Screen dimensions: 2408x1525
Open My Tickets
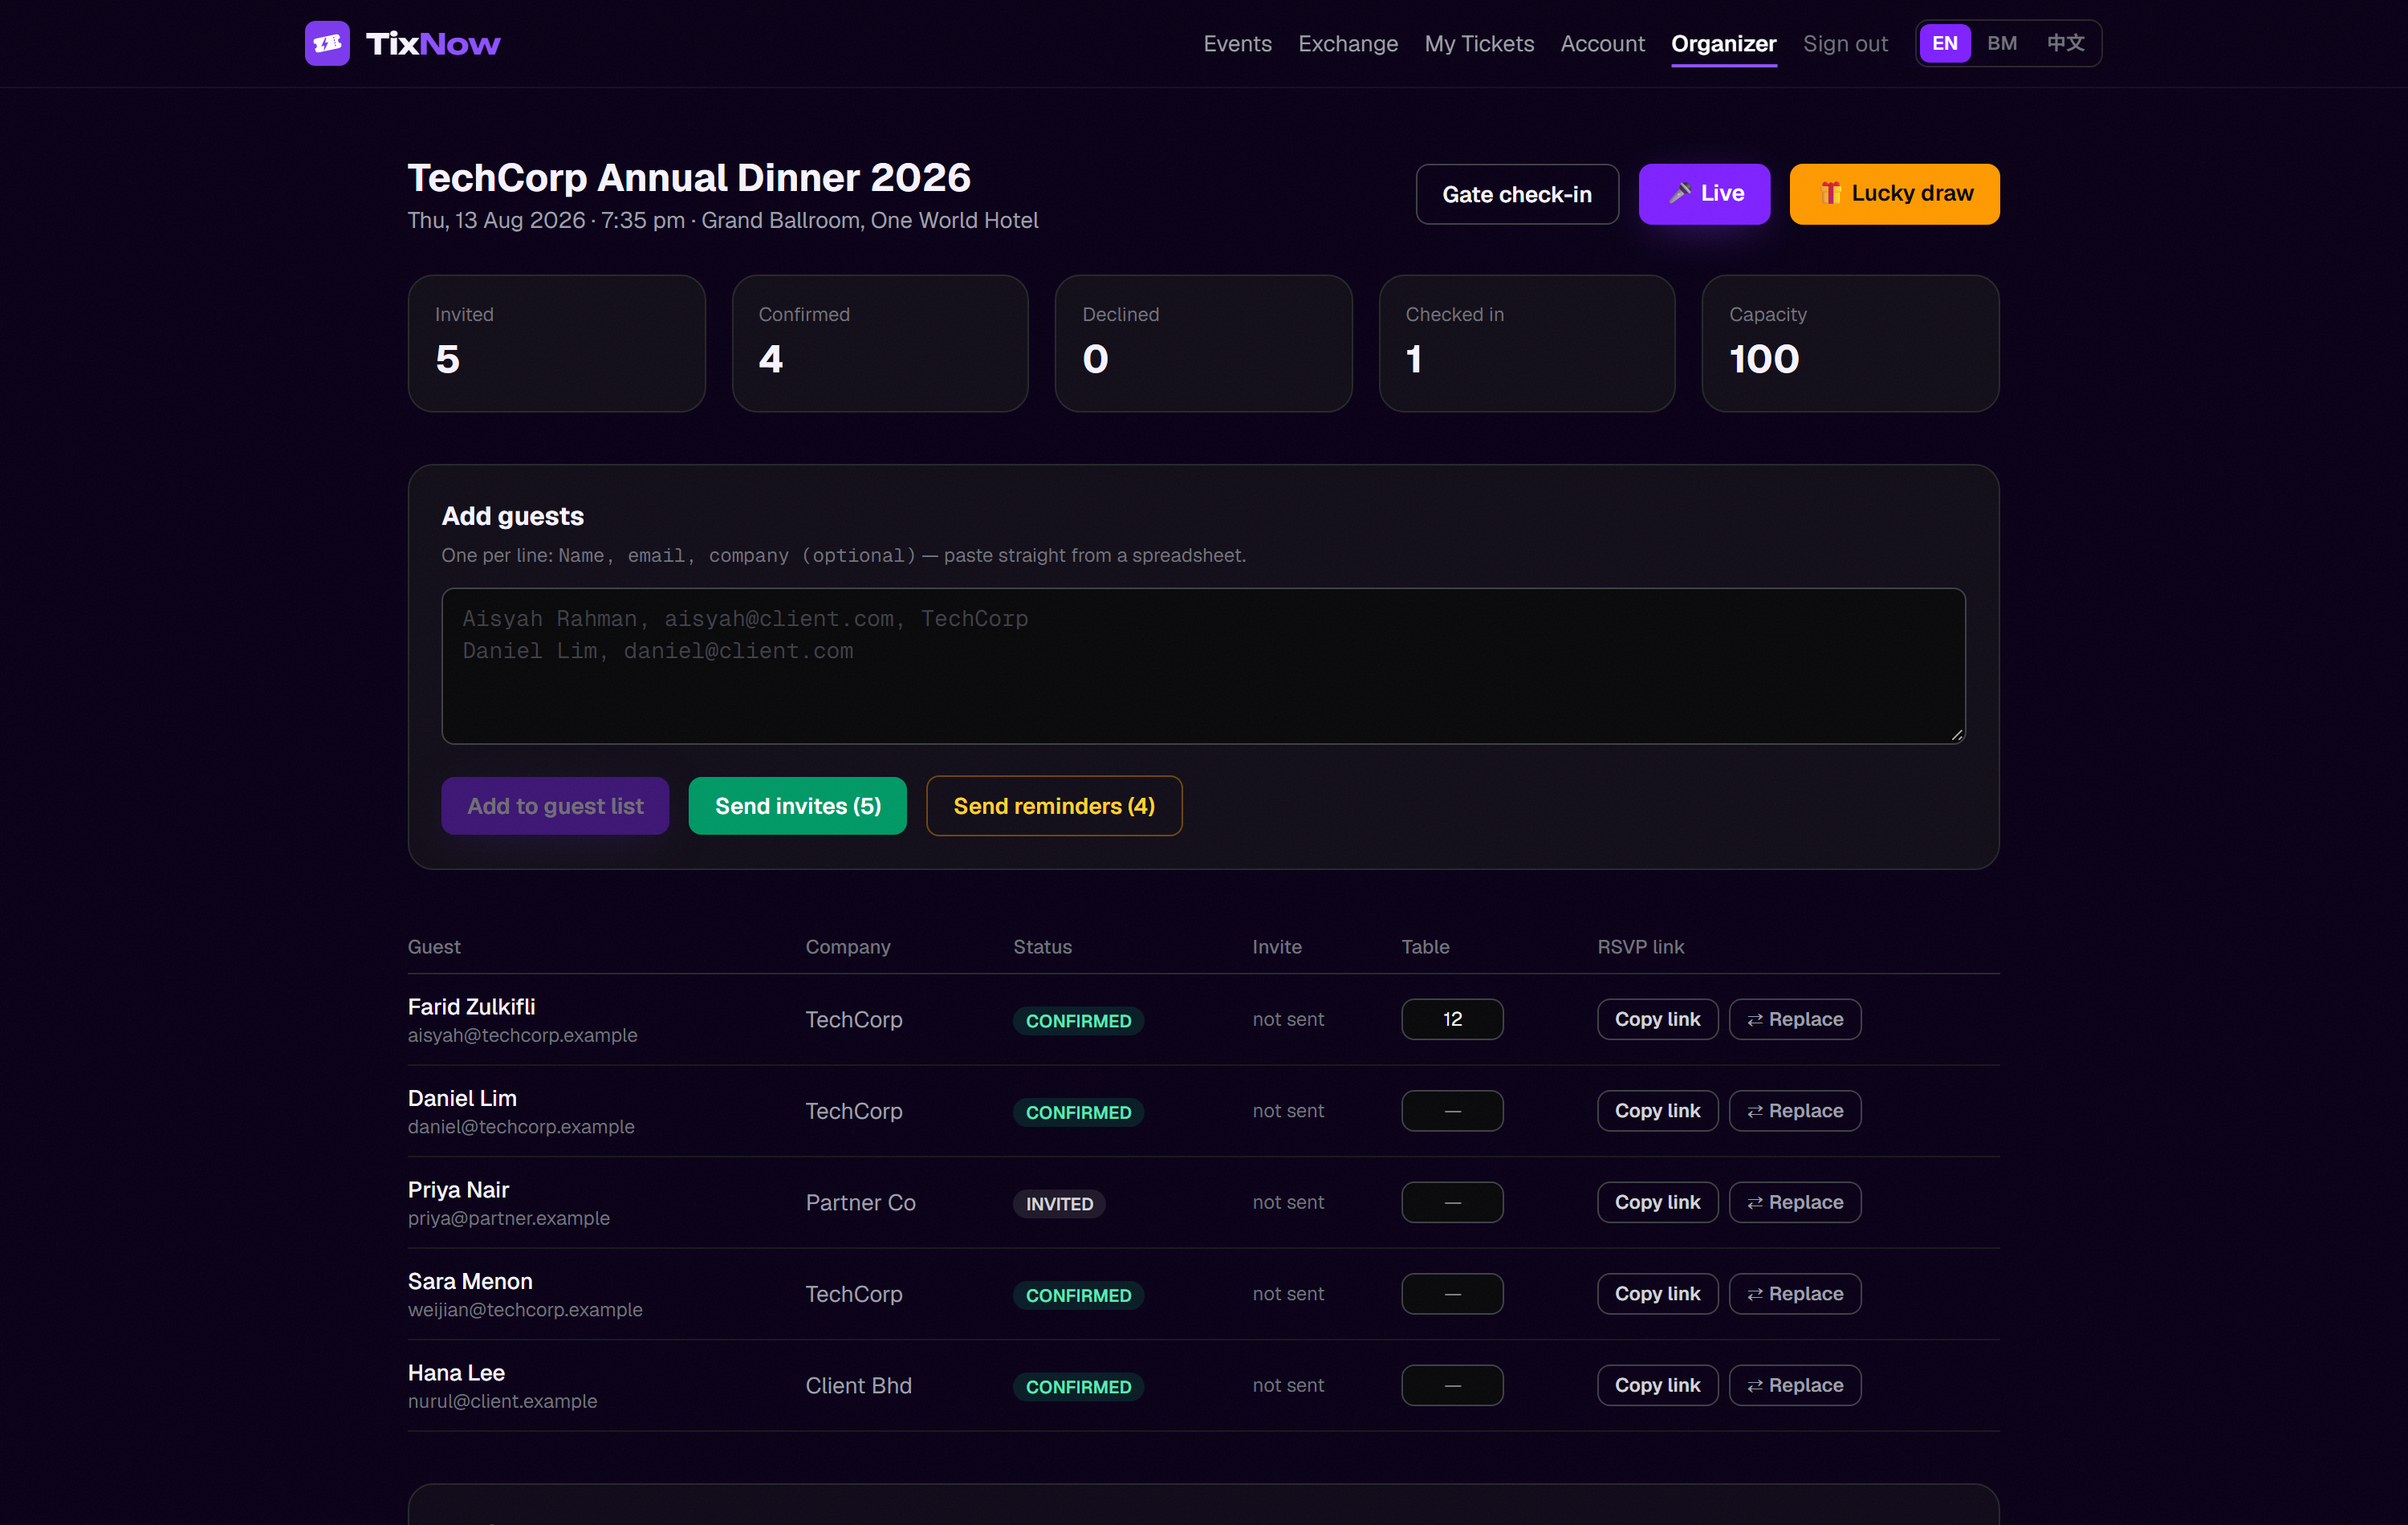(1479, 44)
